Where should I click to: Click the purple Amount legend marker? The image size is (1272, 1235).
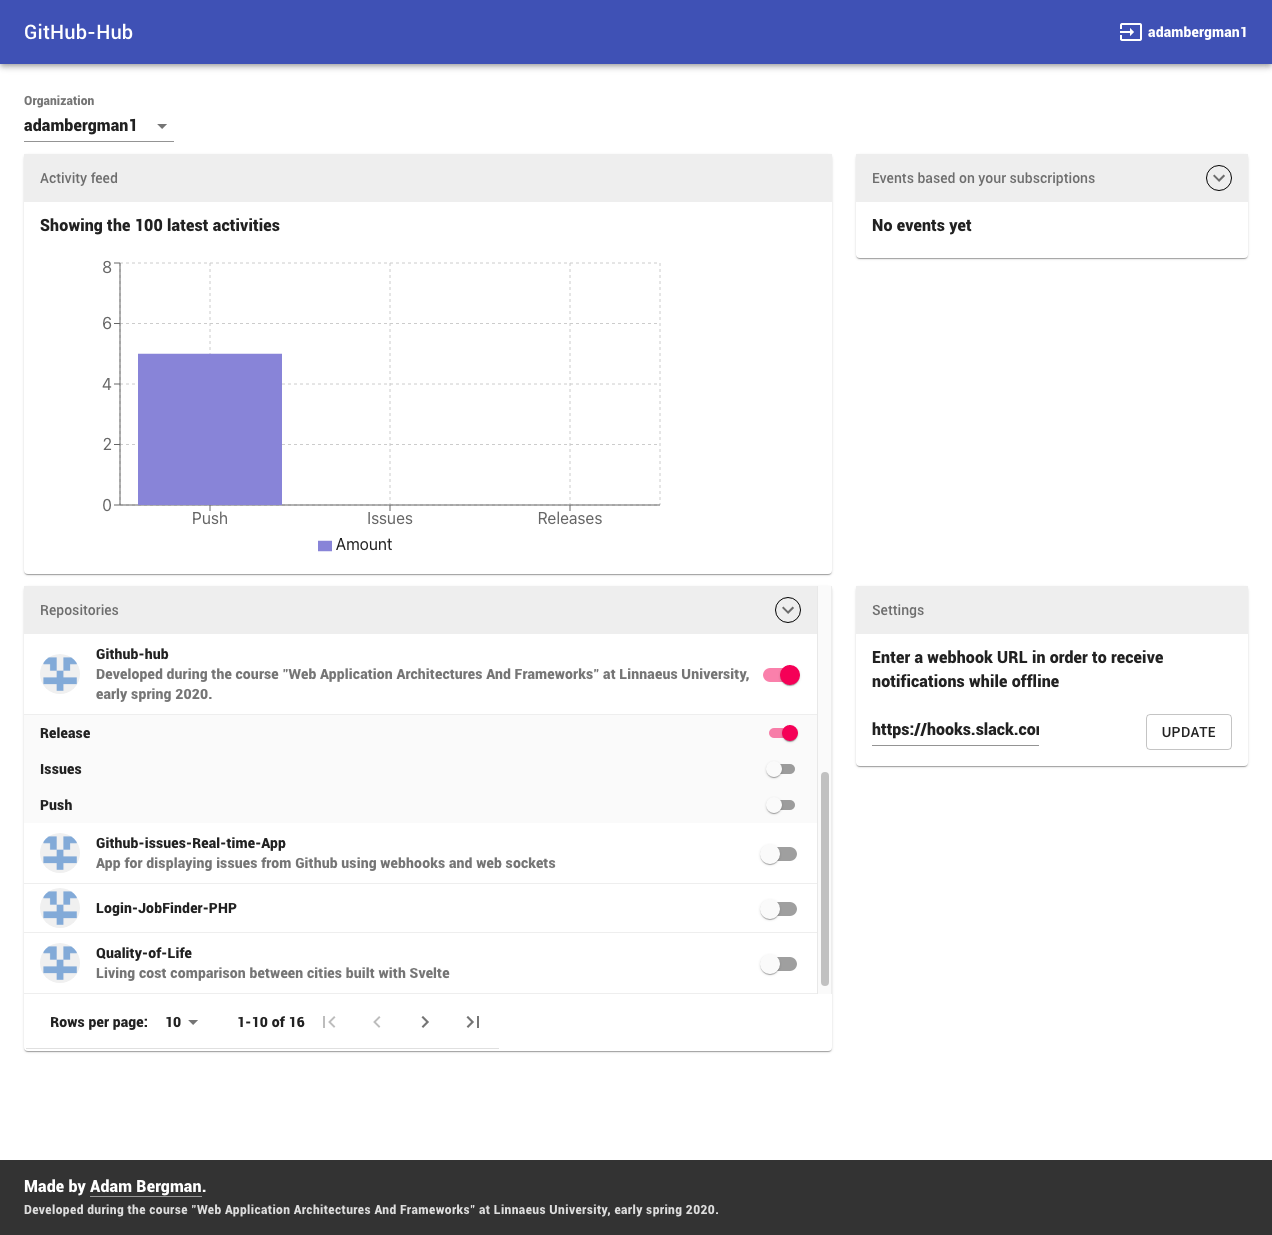(325, 545)
